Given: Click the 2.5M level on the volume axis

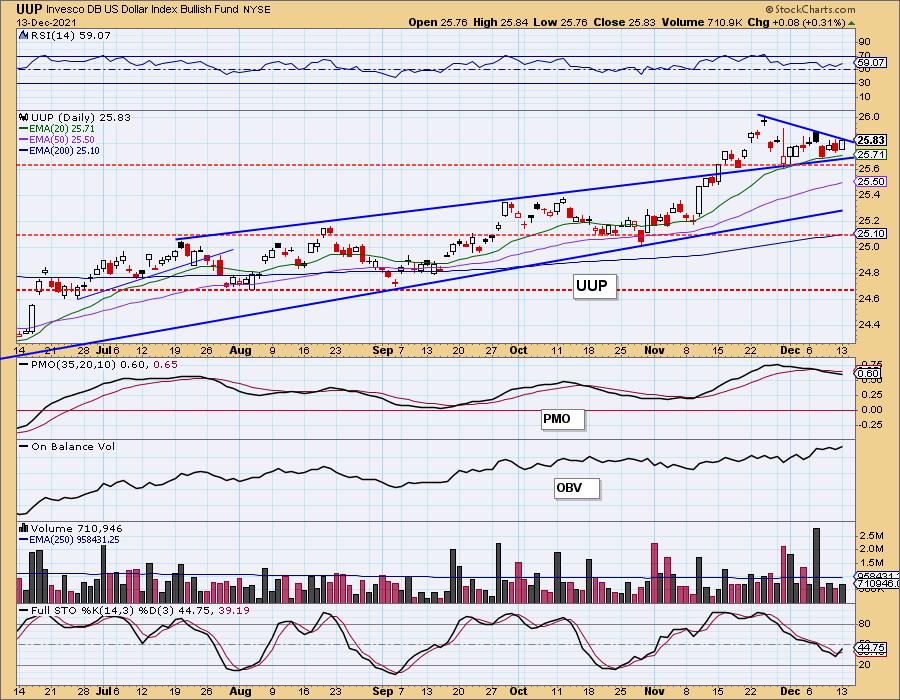Looking at the screenshot, I should [871, 535].
